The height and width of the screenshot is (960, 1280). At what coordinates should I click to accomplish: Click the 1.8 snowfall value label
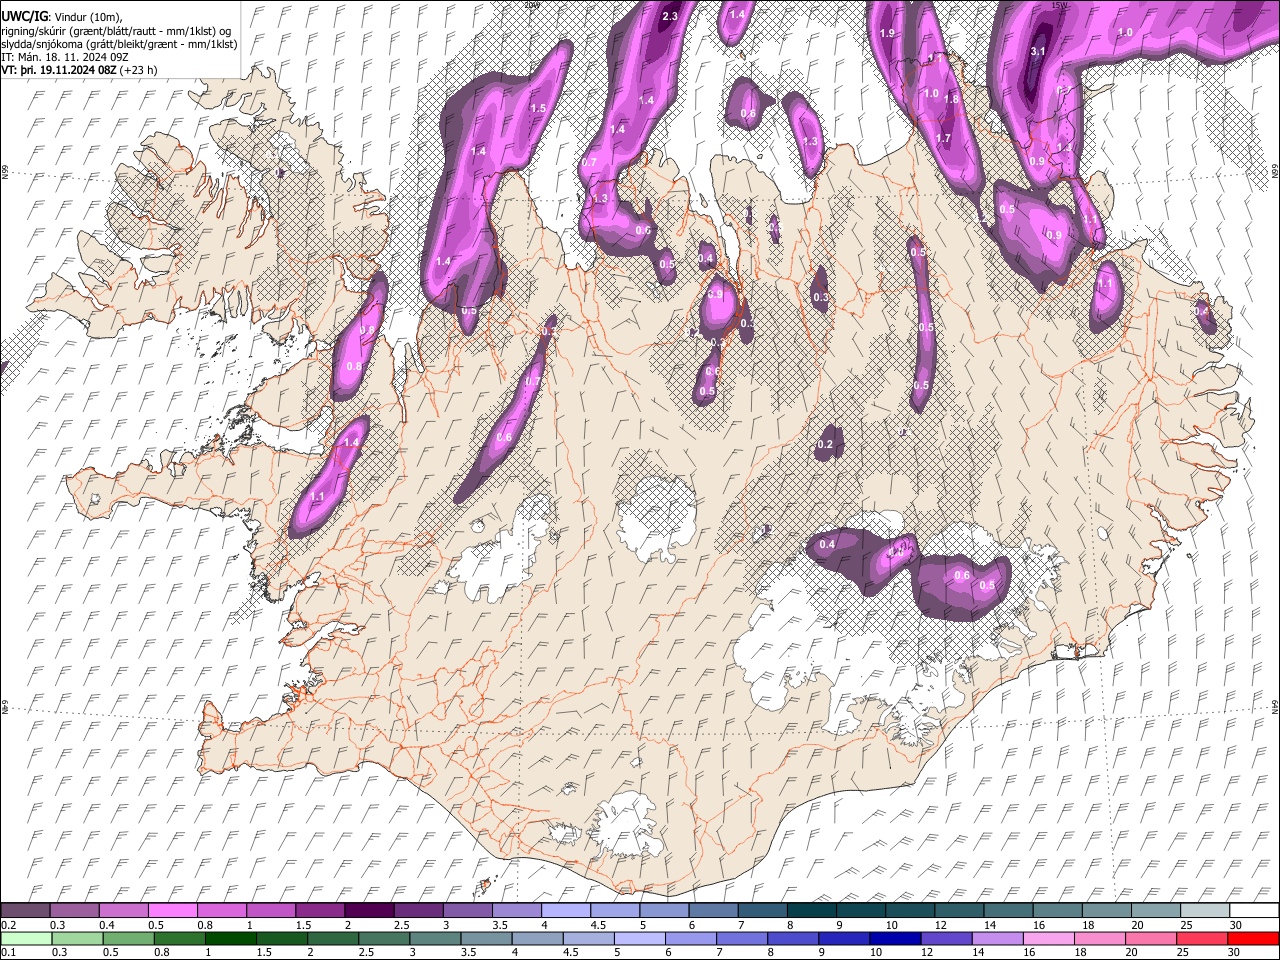[x=952, y=100]
